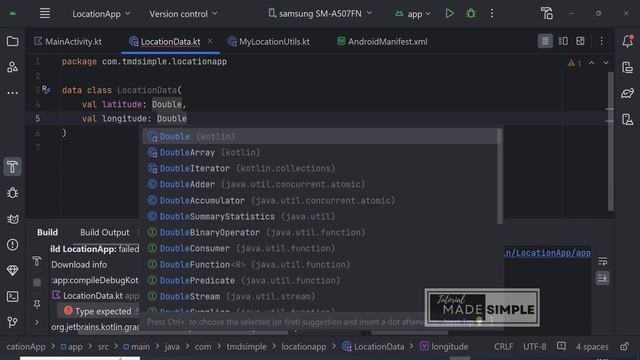640x360 pixels.
Task: Open more actions next to debug icon
Action: point(492,13)
